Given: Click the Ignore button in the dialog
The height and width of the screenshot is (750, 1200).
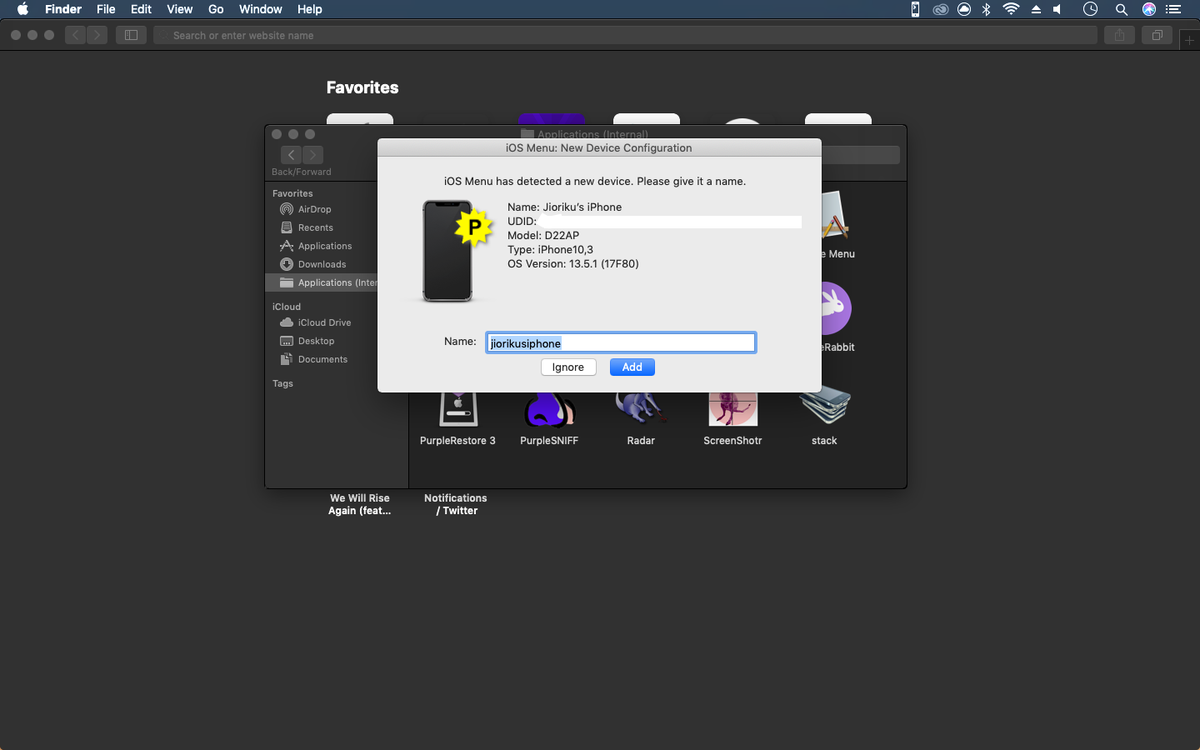Looking at the screenshot, I should (x=568, y=367).
